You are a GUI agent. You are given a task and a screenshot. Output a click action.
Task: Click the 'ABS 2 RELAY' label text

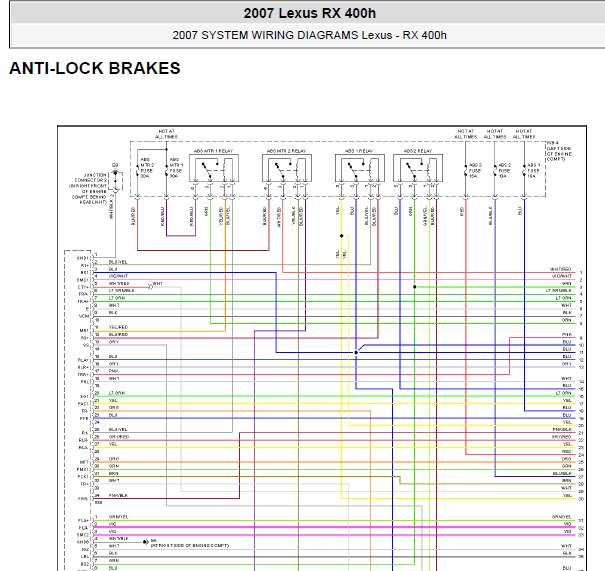coord(417,151)
